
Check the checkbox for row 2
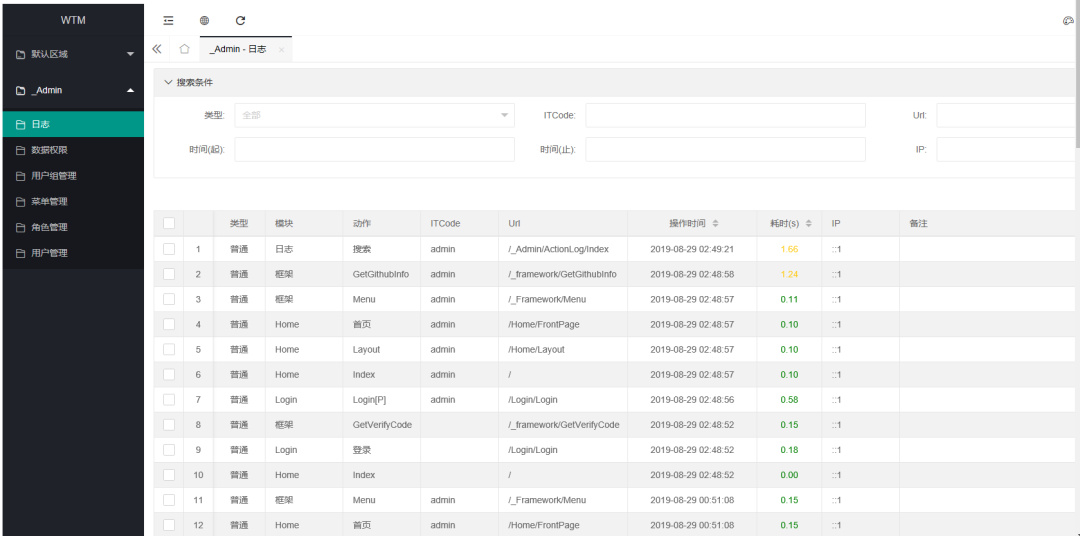tap(169, 274)
